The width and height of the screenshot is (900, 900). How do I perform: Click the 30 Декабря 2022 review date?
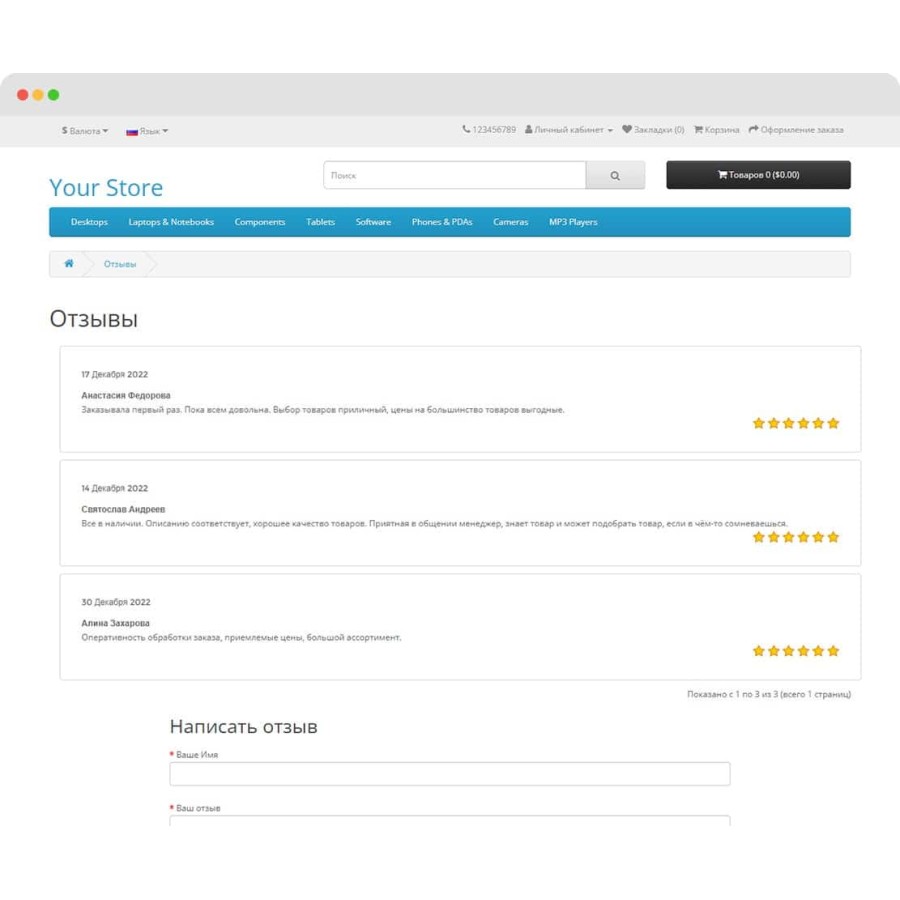(x=116, y=602)
